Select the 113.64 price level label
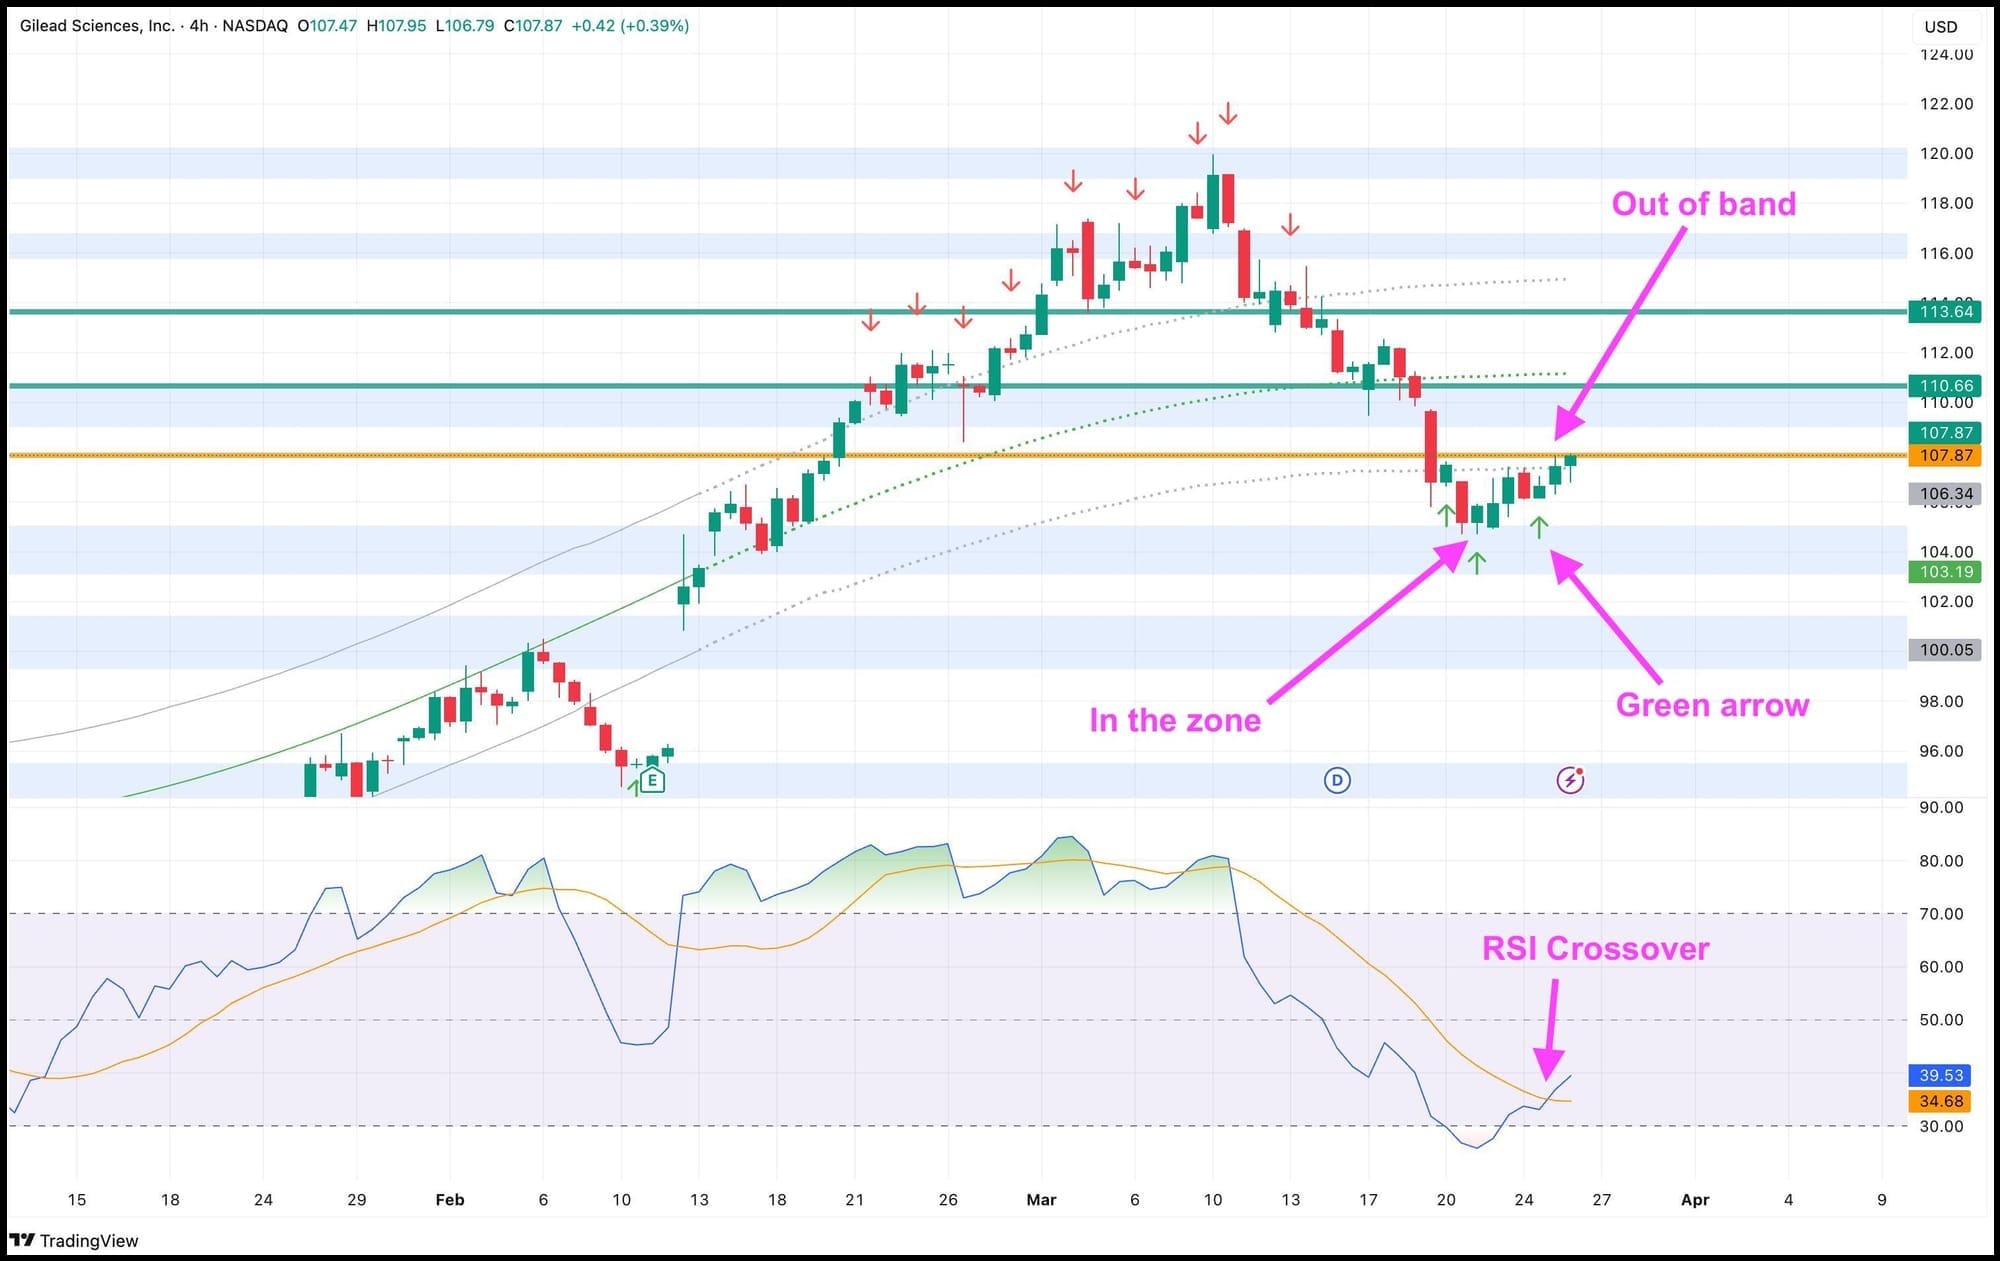2000x1261 pixels. (1945, 311)
